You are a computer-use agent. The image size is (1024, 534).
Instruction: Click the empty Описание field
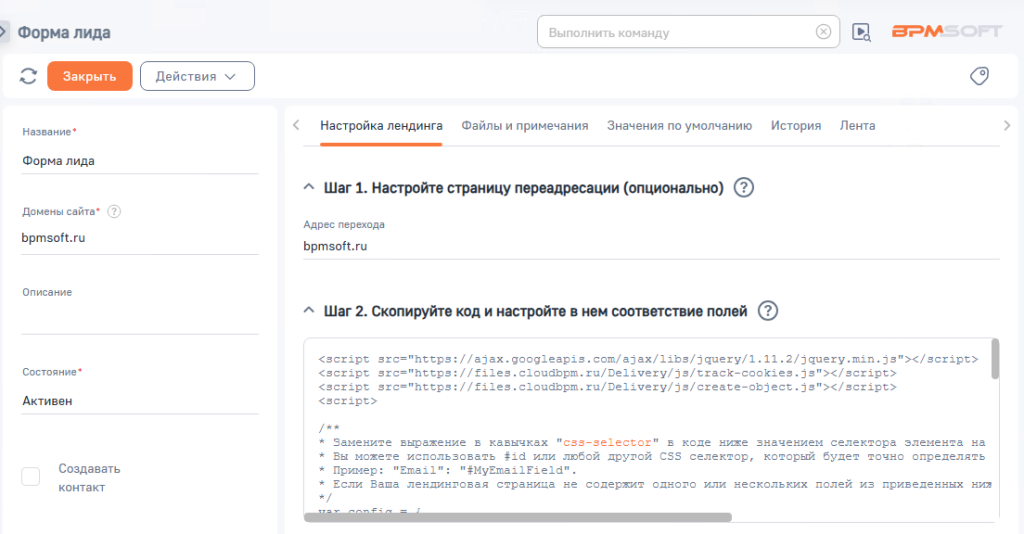[x=140, y=320]
